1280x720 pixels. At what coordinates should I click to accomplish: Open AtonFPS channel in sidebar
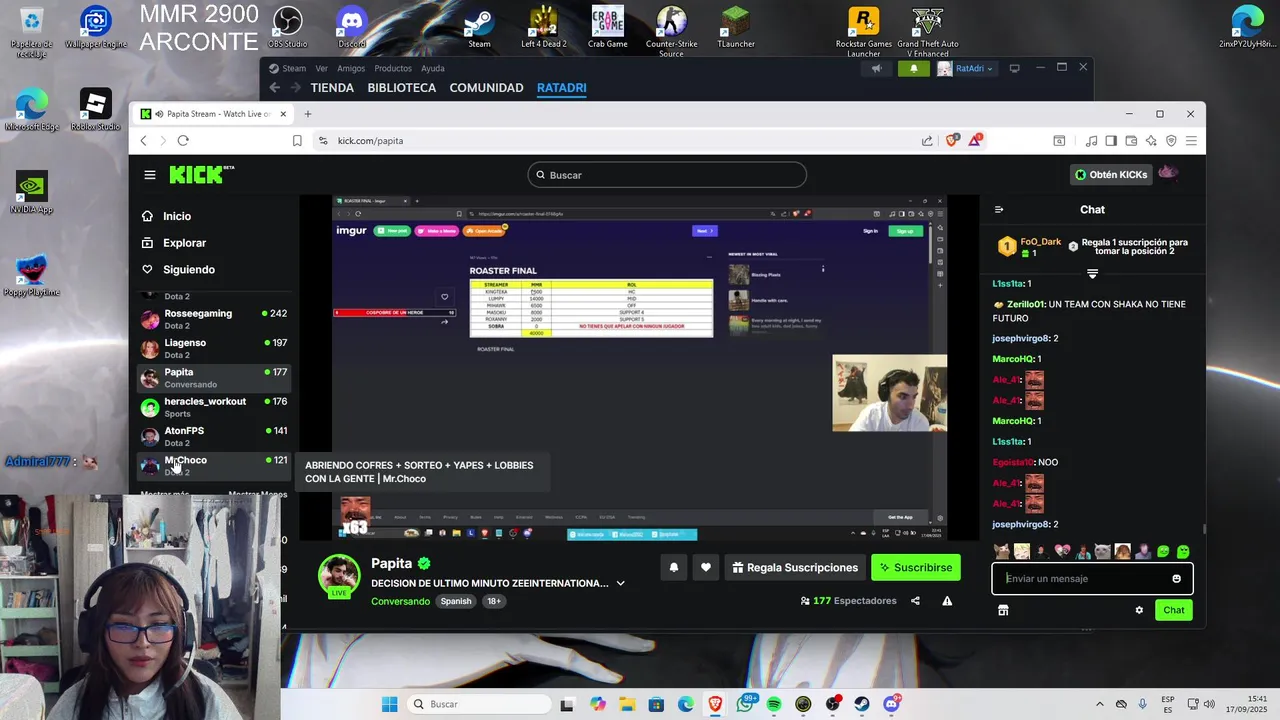tap(213, 436)
